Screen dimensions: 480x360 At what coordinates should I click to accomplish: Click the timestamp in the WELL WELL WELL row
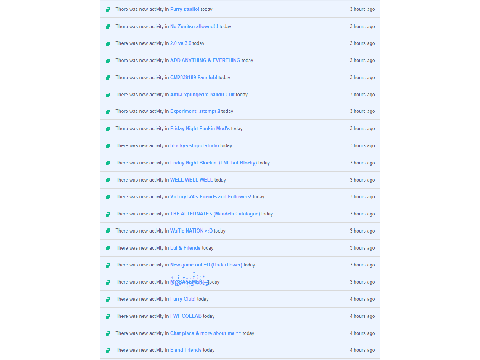click(362, 180)
